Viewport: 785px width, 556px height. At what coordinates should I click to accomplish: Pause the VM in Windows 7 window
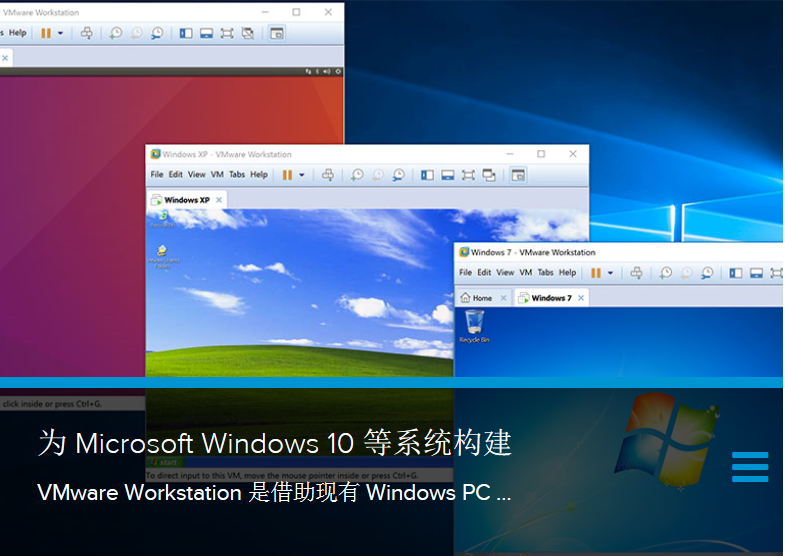click(596, 273)
